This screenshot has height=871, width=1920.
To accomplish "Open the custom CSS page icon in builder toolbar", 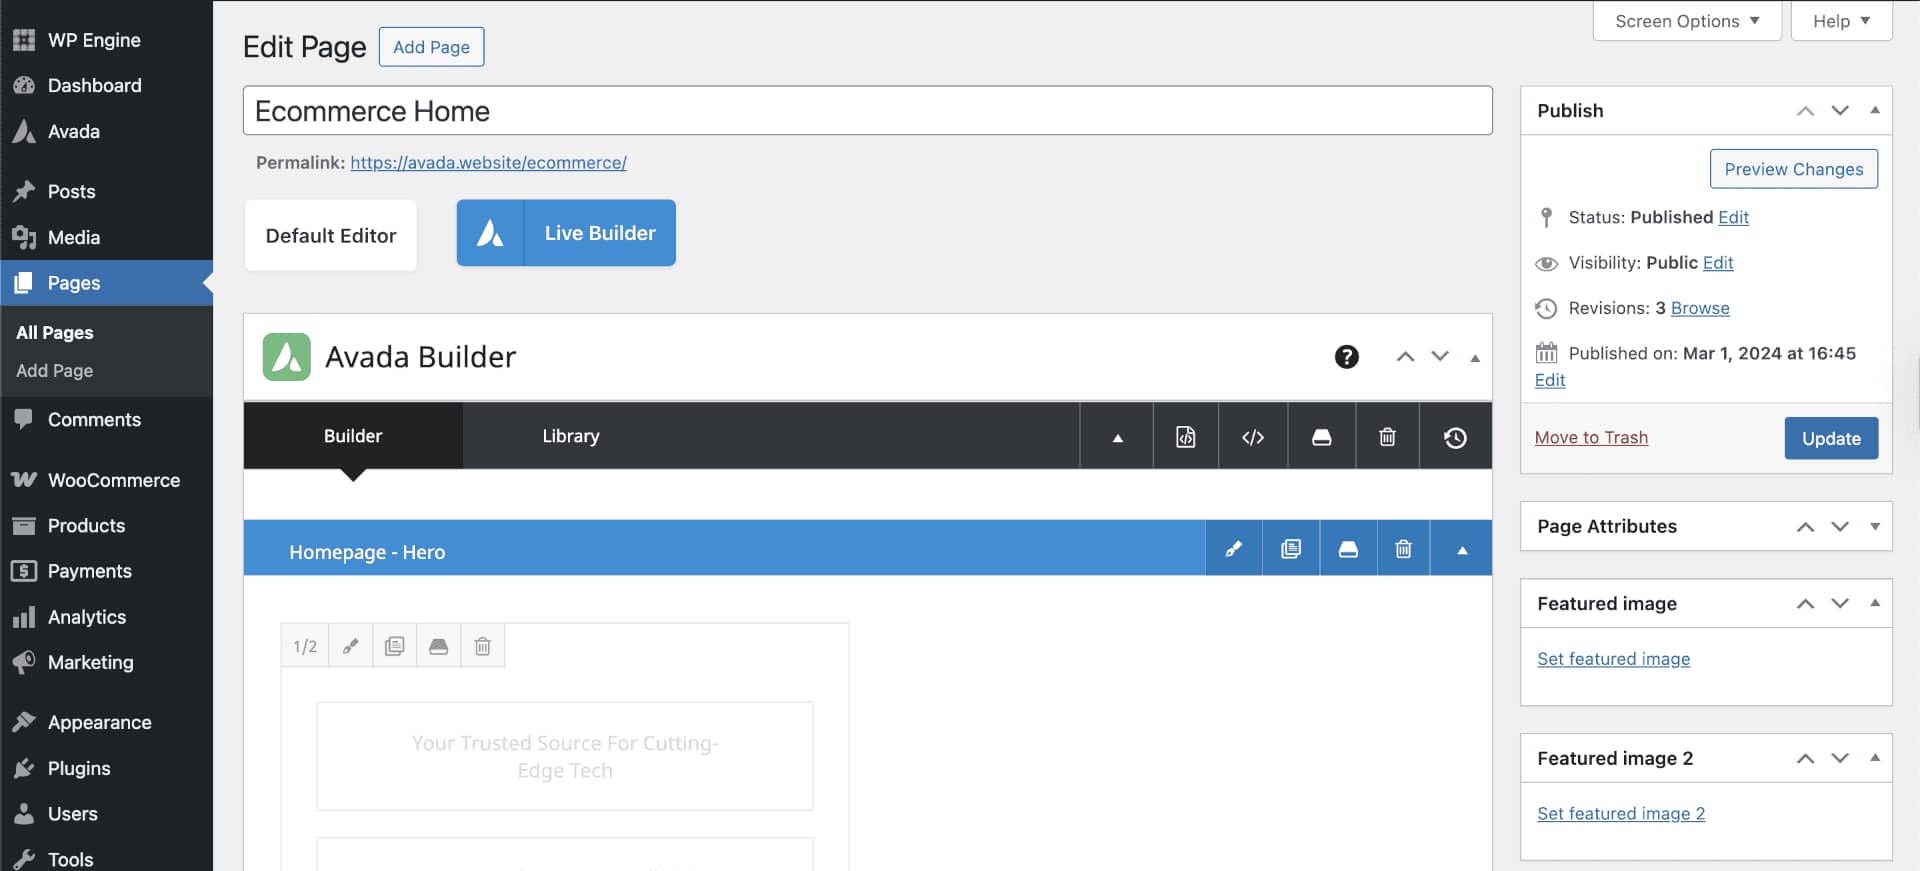I will 1185,437.
